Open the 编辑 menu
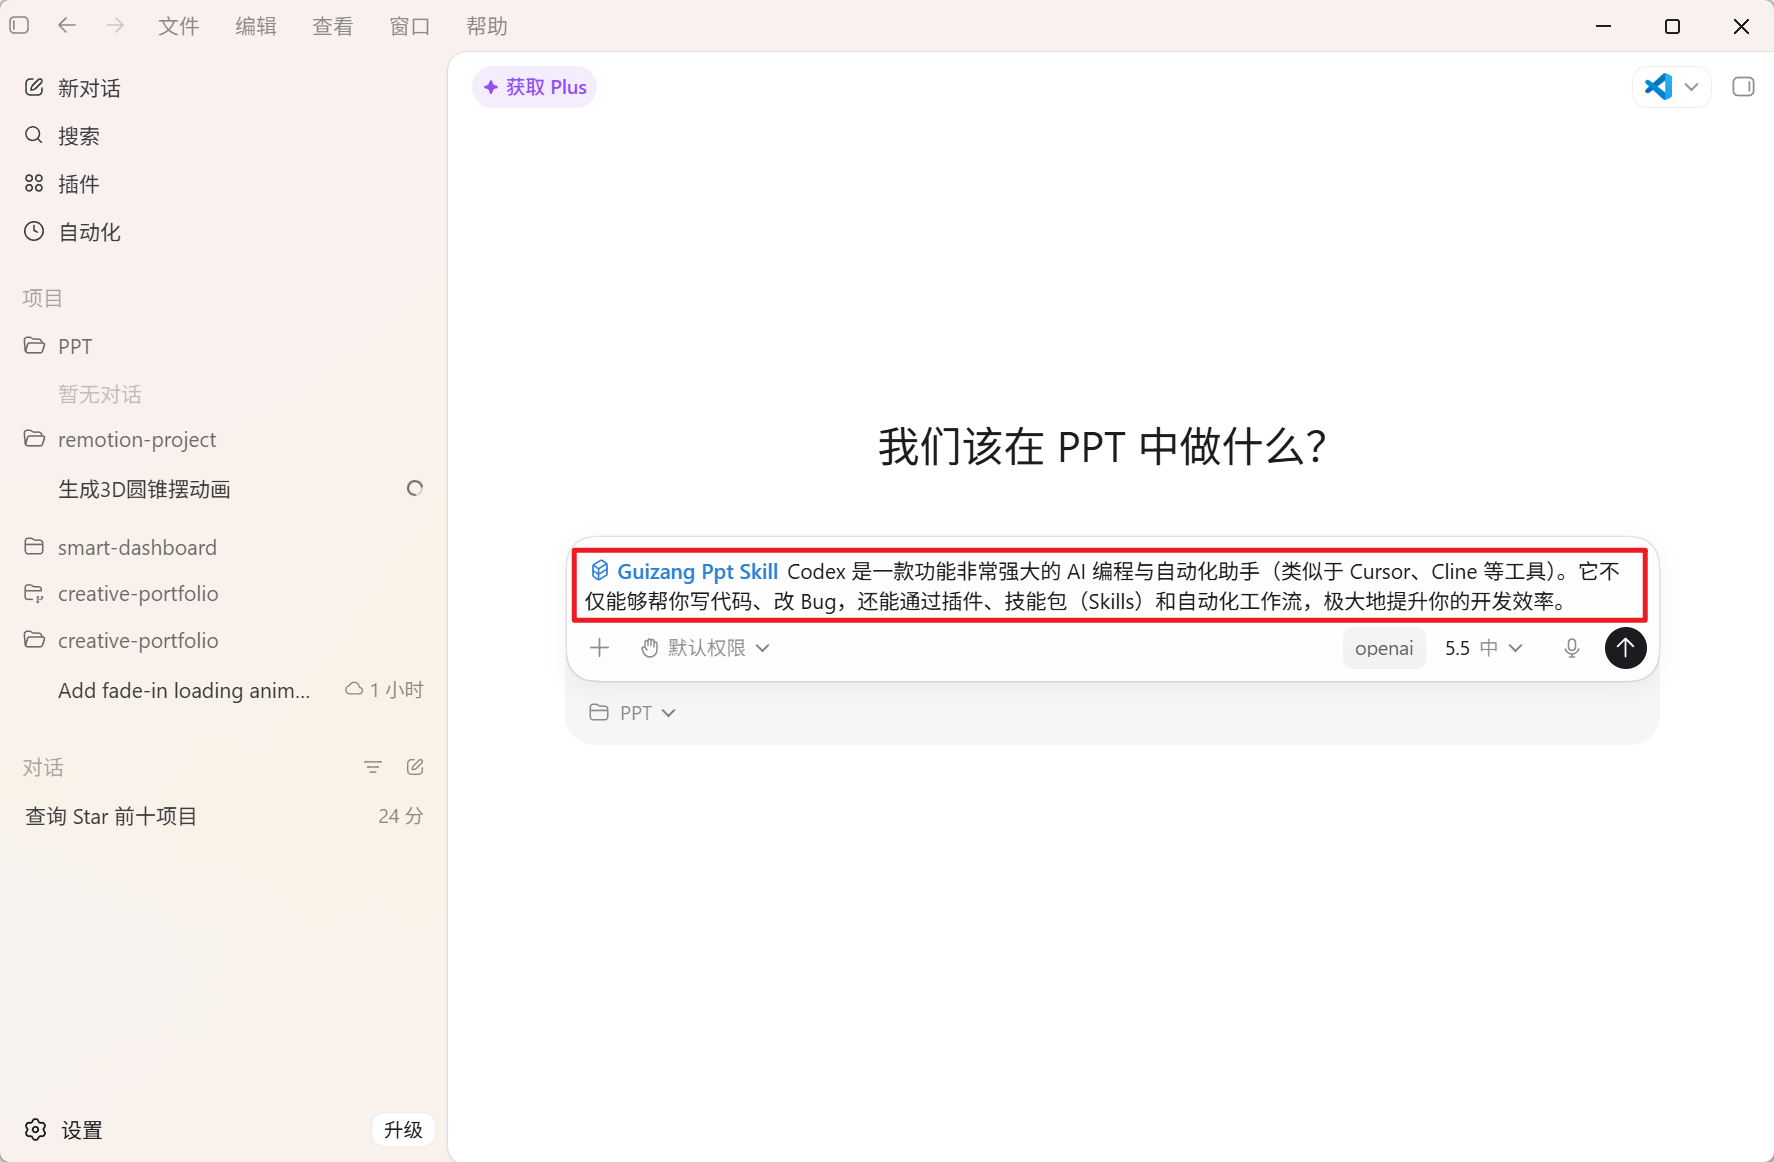 coord(256,26)
